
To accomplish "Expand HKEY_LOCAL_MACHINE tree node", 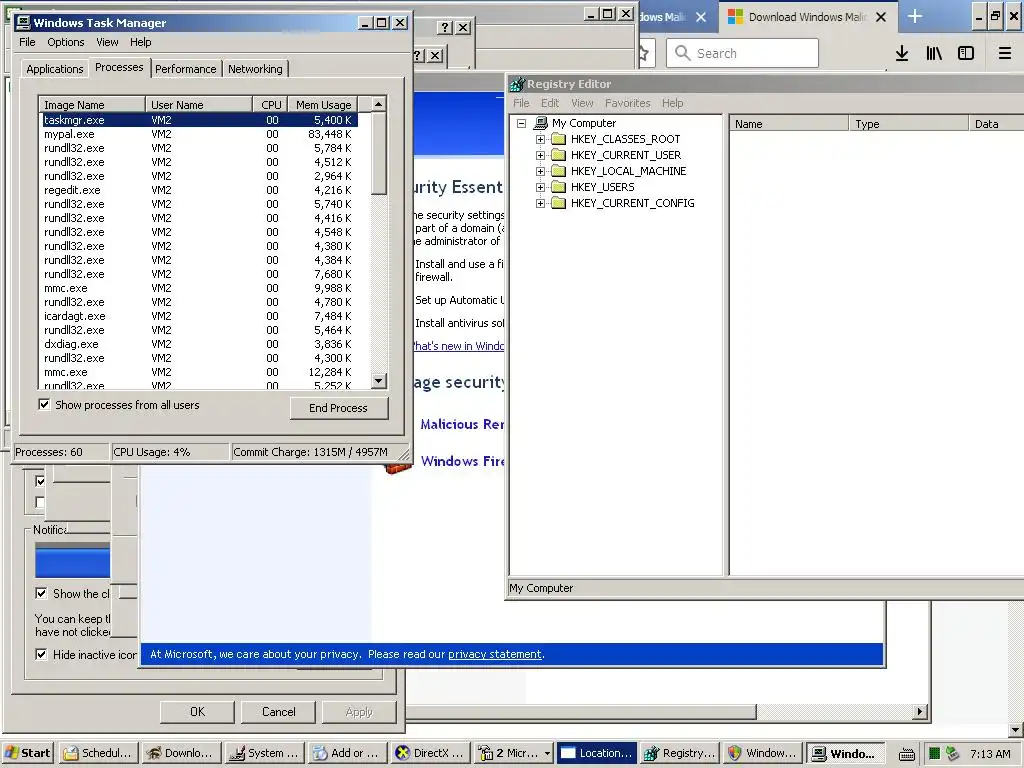I will click(540, 171).
